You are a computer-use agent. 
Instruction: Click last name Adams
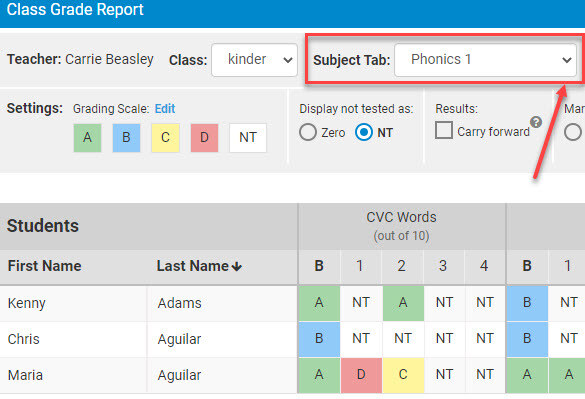(x=179, y=303)
